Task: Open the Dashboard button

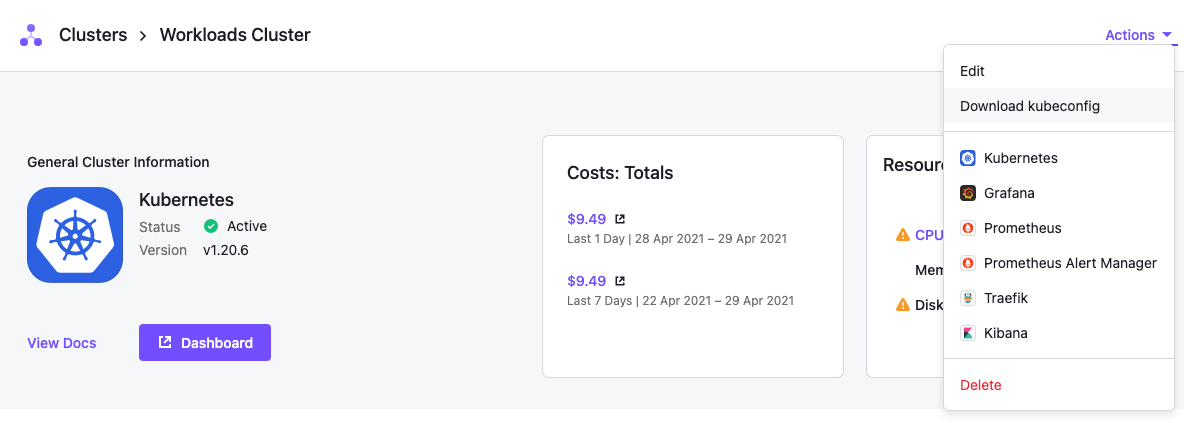Action: [205, 343]
